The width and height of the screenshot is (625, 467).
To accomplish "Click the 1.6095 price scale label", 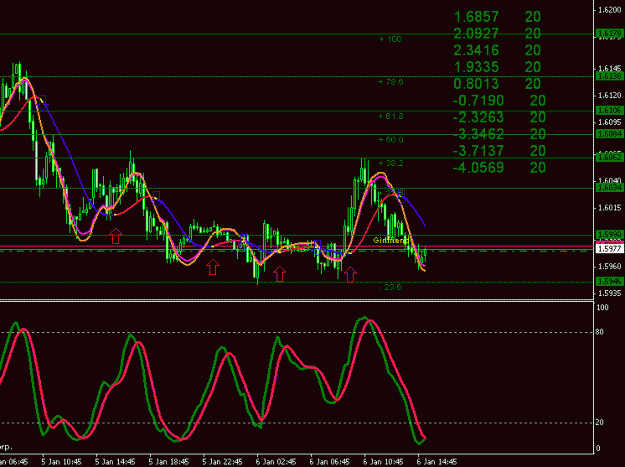I will point(609,122).
